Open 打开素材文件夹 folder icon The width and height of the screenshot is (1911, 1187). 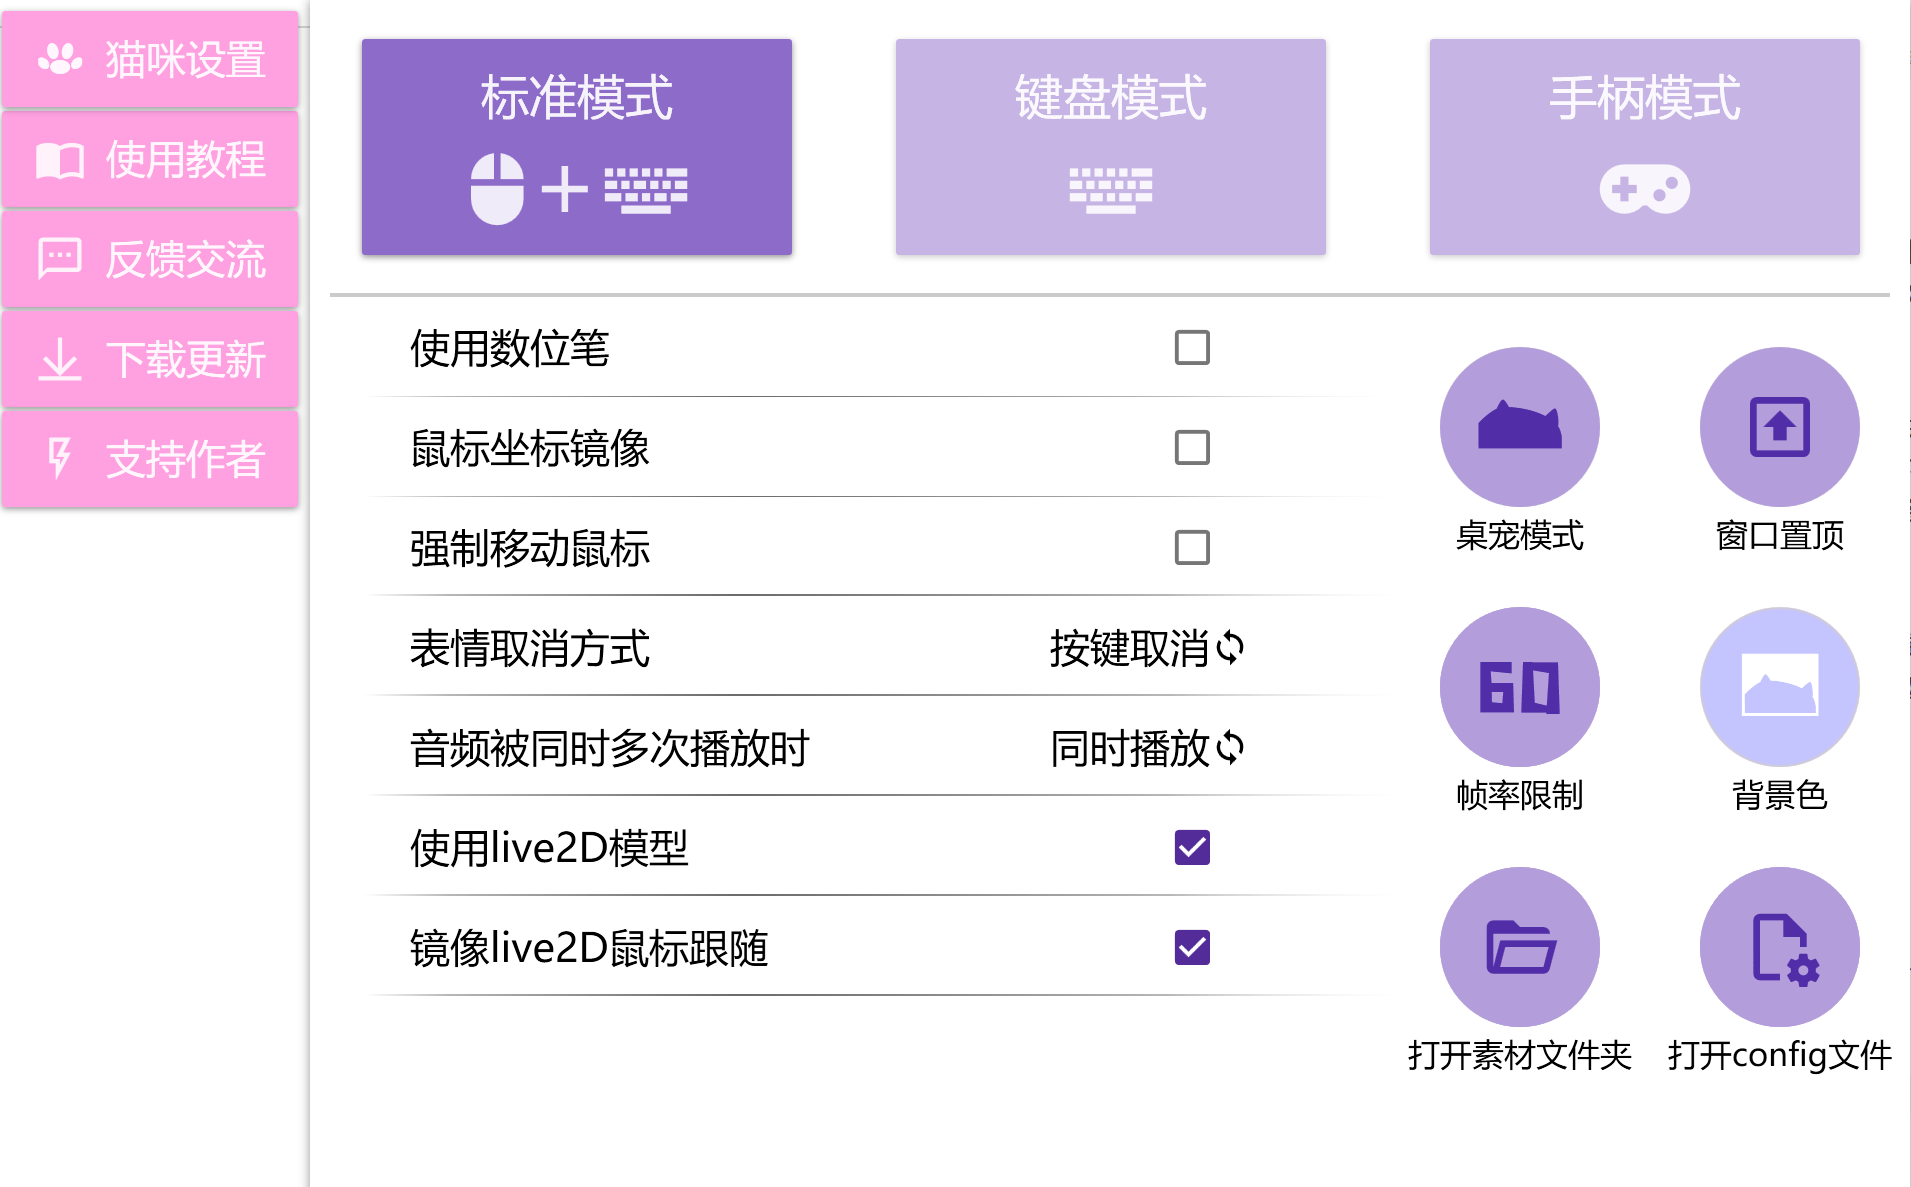(x=1518, y=945)
